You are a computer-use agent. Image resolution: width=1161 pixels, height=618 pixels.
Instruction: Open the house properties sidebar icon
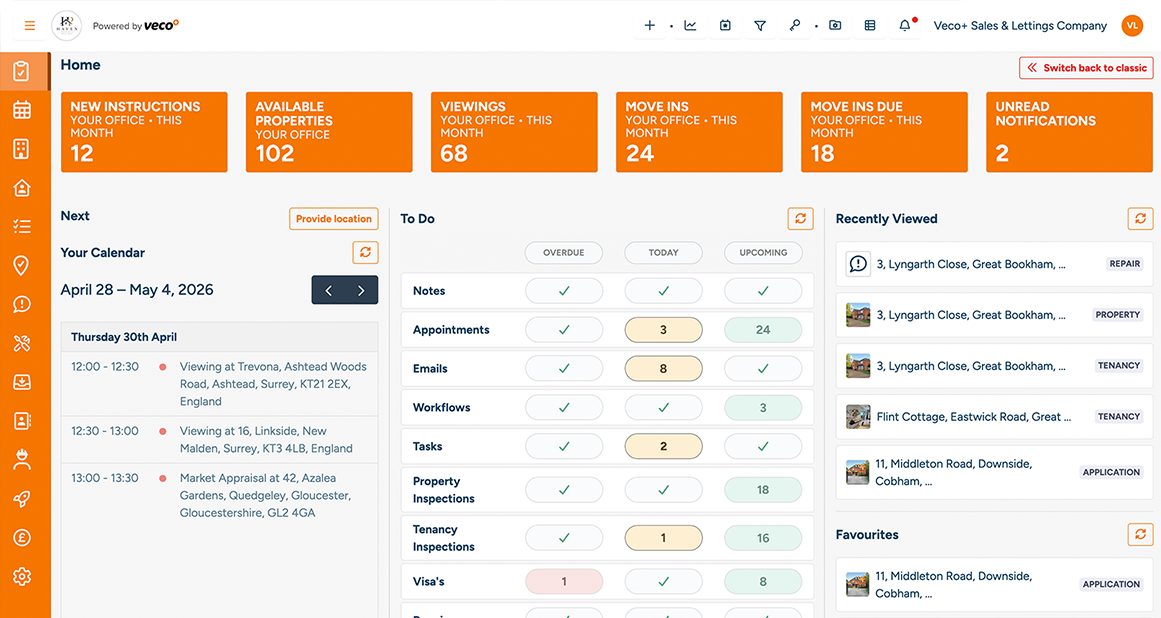[21, 187]
